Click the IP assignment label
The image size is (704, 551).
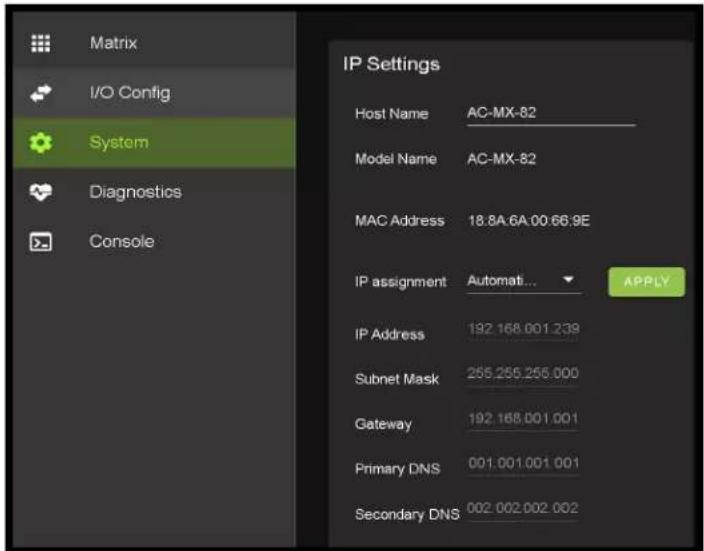(400, 282)
